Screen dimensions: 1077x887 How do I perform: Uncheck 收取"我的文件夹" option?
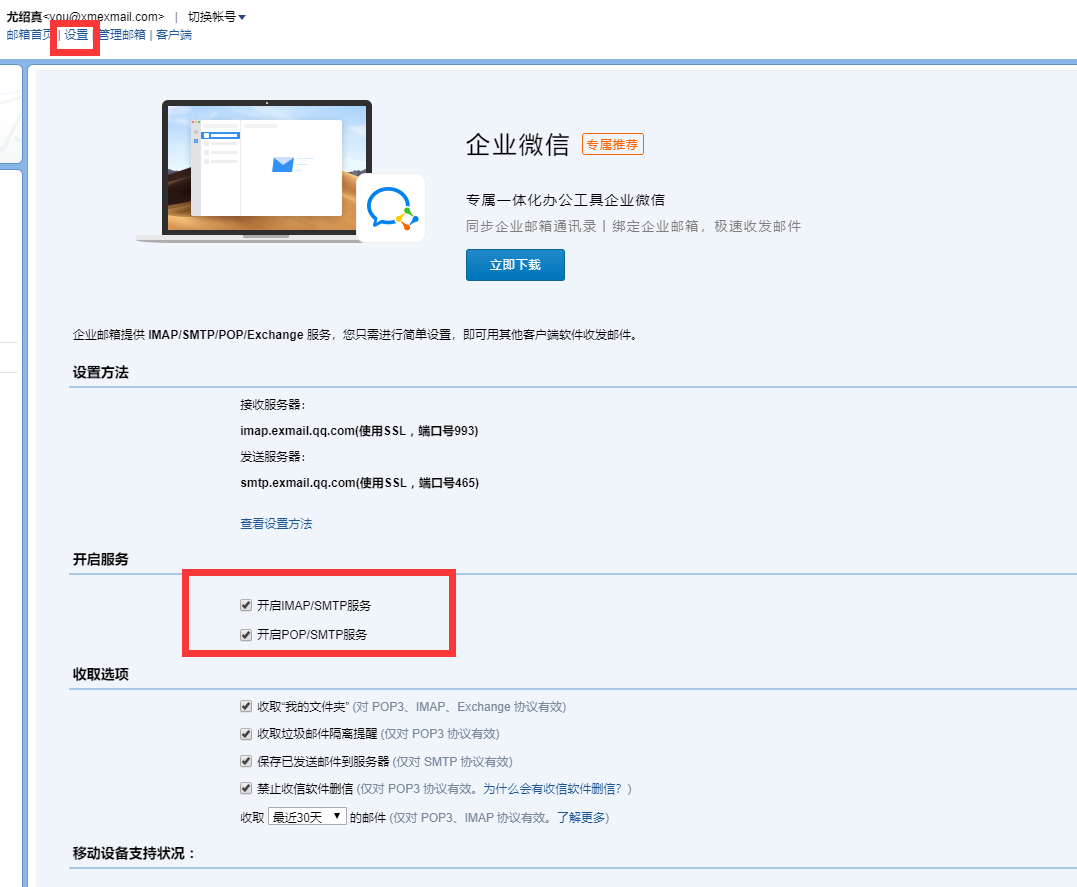point(246,706)
